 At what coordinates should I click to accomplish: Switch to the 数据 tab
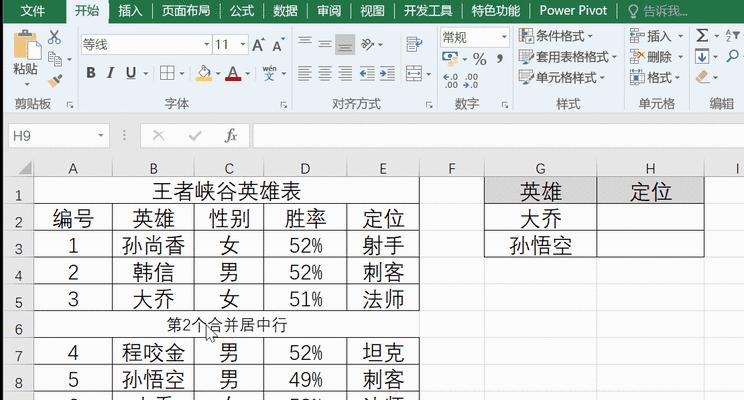285,10
